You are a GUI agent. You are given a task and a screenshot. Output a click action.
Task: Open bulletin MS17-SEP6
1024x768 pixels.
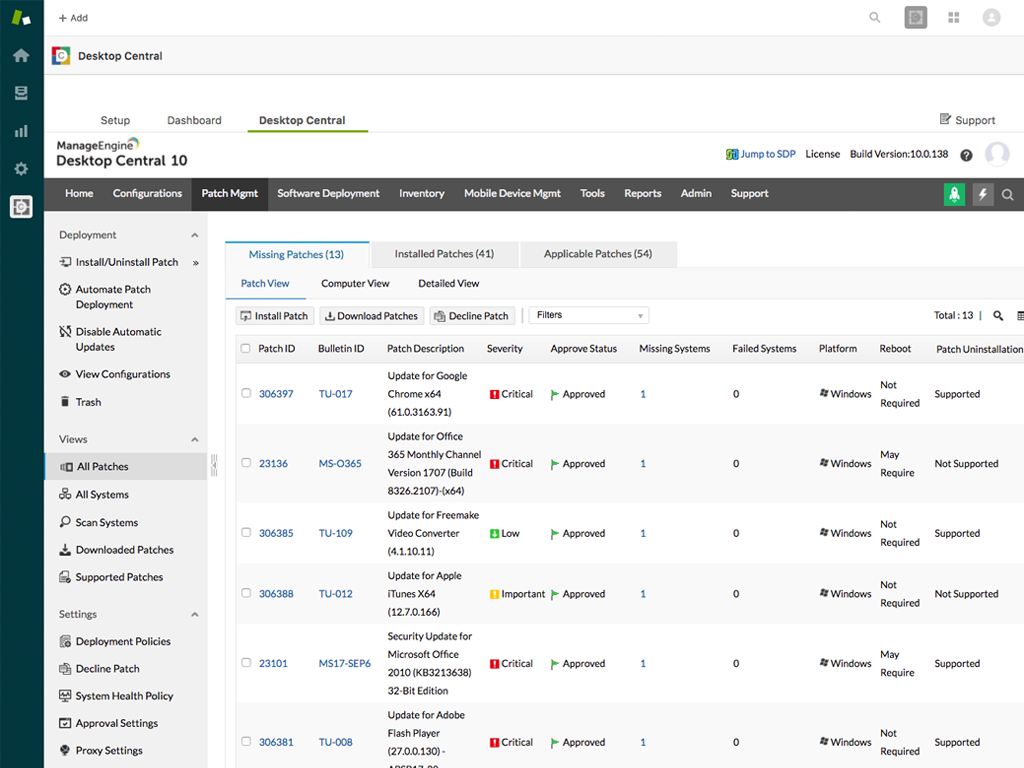344,663
